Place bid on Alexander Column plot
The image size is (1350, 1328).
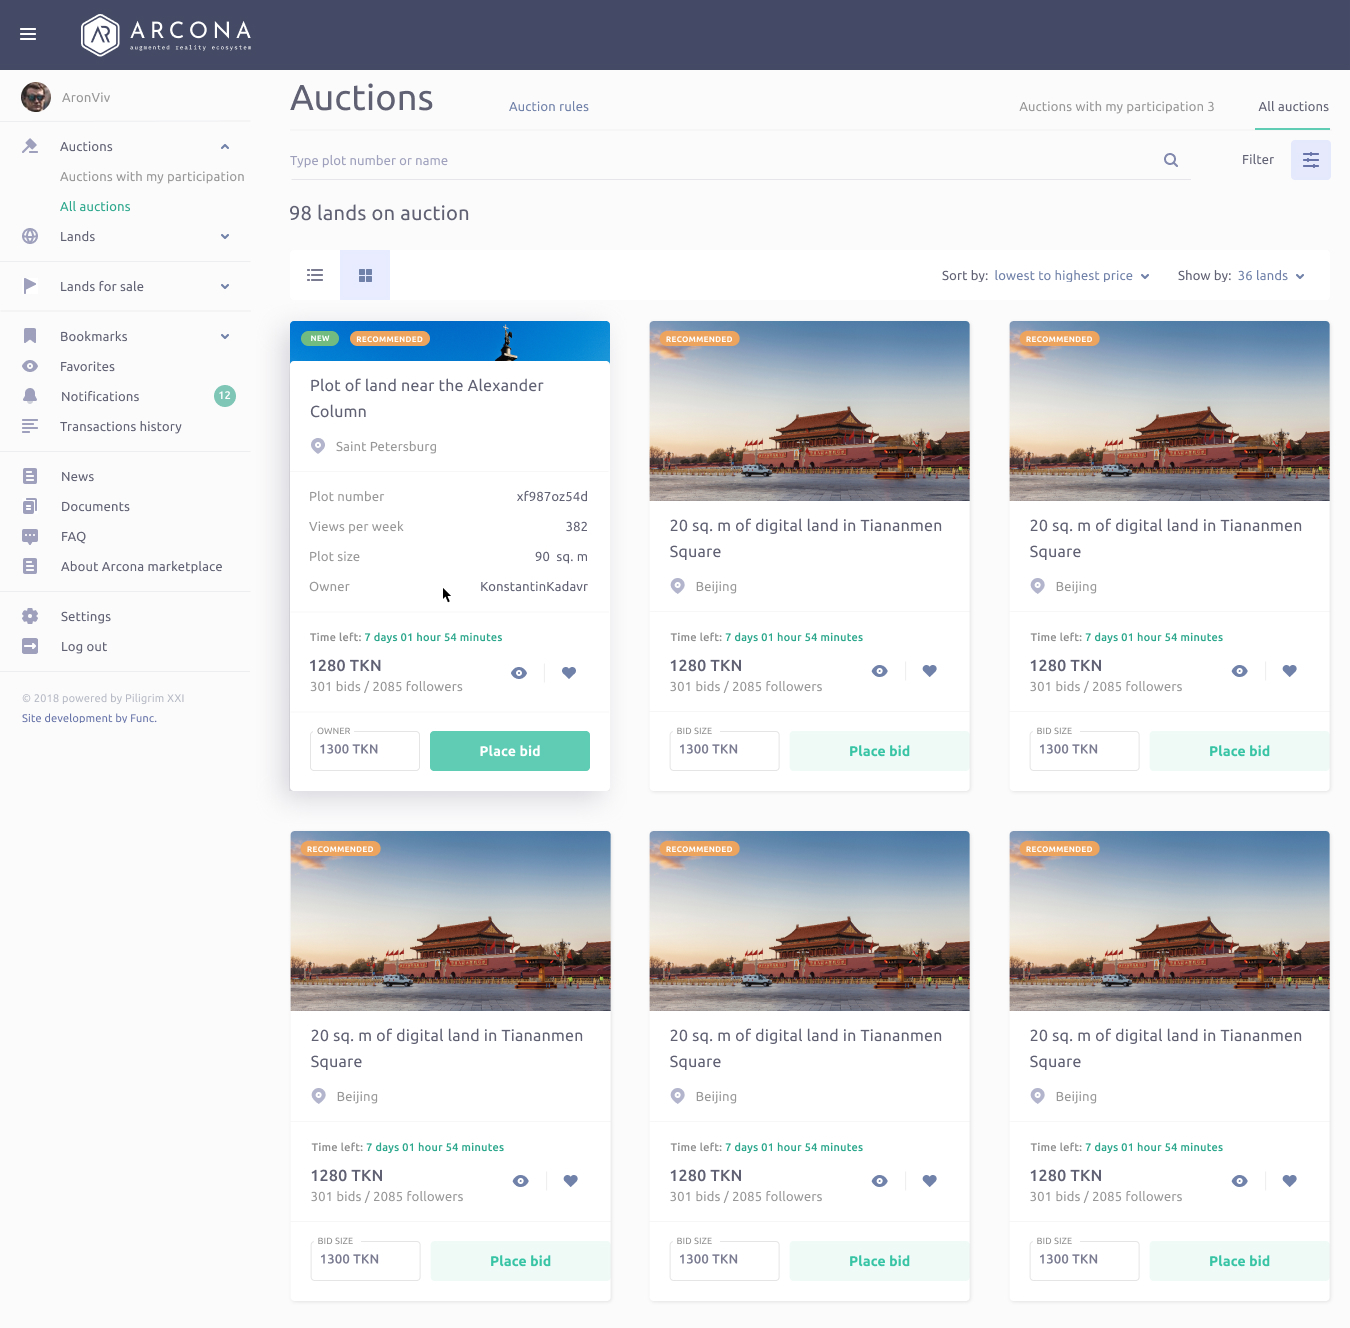pos(509,751)
